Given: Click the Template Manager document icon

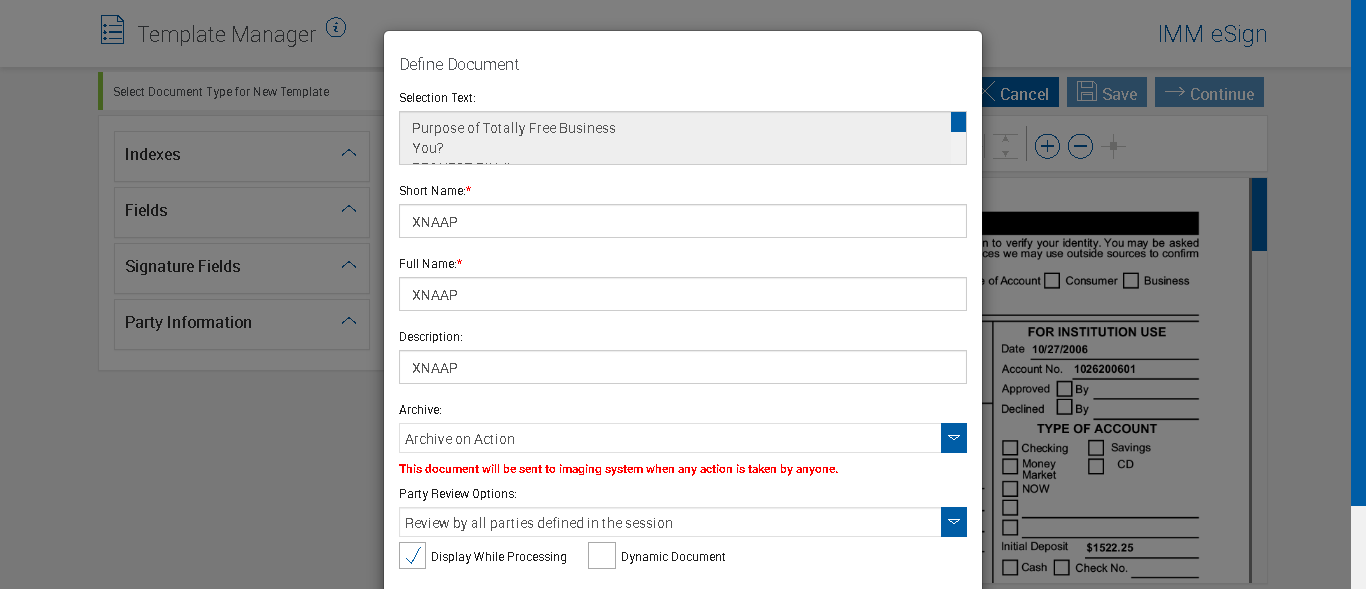Looking at the screenshot, I should pos(113,30).
